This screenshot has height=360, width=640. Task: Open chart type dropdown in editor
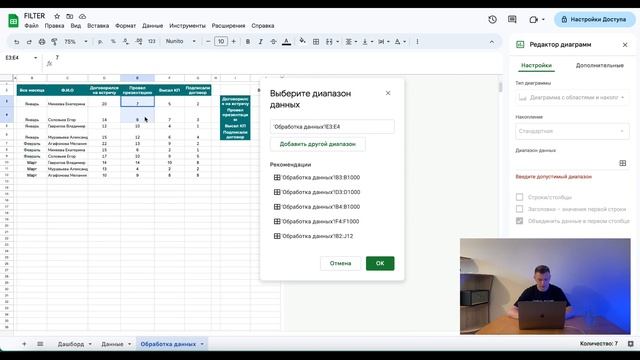tap(572, 98)
